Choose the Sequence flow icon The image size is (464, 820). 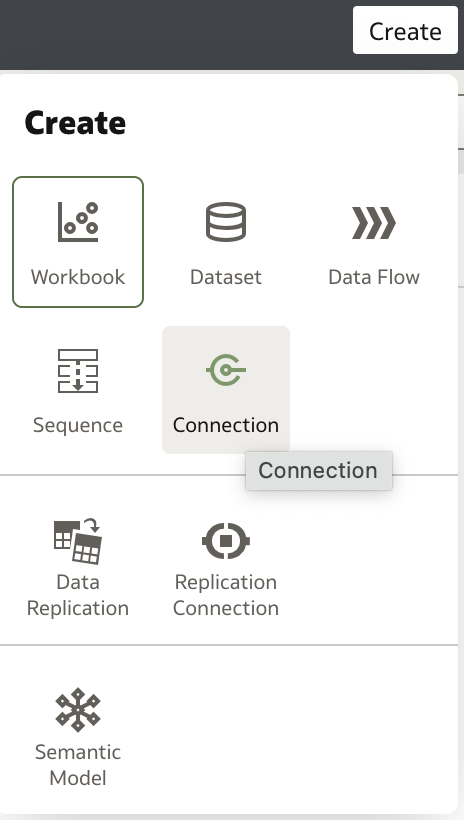point(78,371)
